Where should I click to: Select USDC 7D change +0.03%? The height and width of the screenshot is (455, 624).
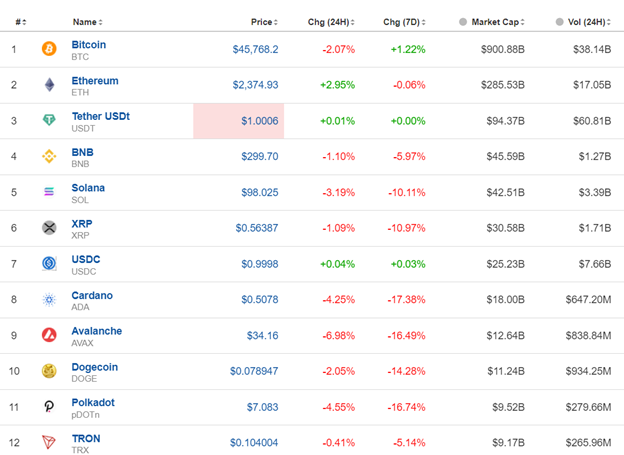[408, 264]
